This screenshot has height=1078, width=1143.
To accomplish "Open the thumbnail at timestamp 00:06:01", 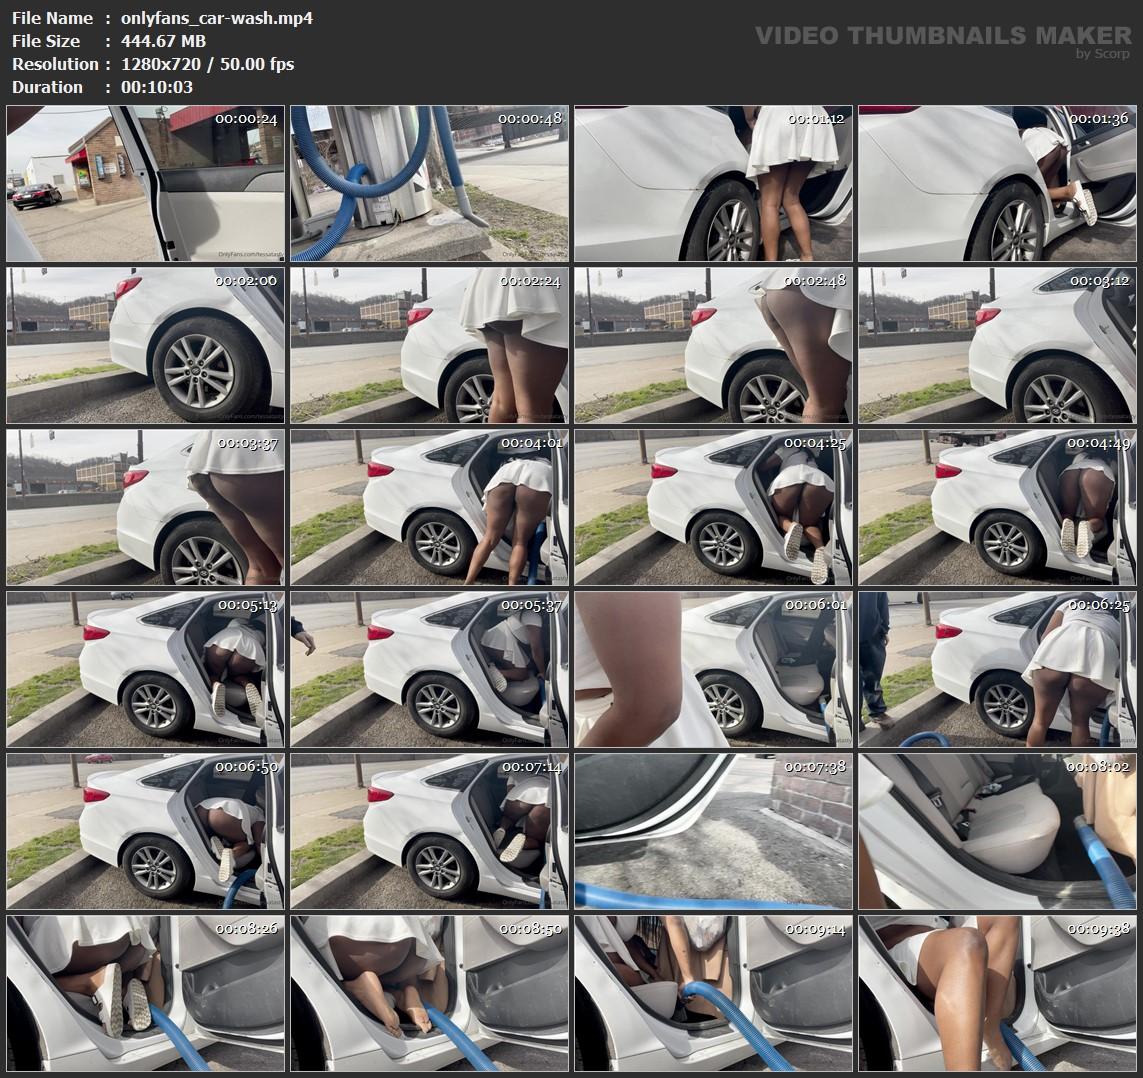I will (x=713, y=670).
